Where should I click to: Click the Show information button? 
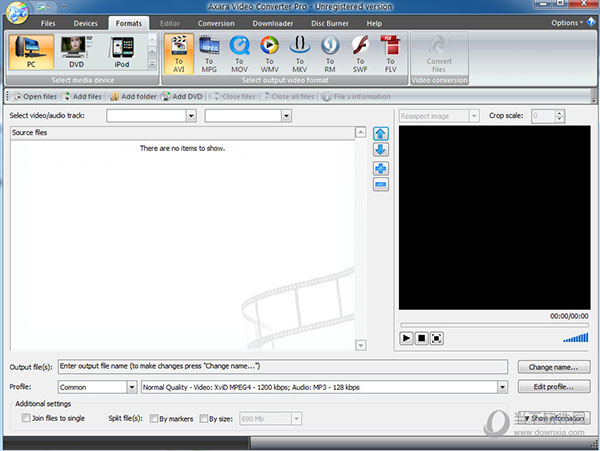pos(554,418)
